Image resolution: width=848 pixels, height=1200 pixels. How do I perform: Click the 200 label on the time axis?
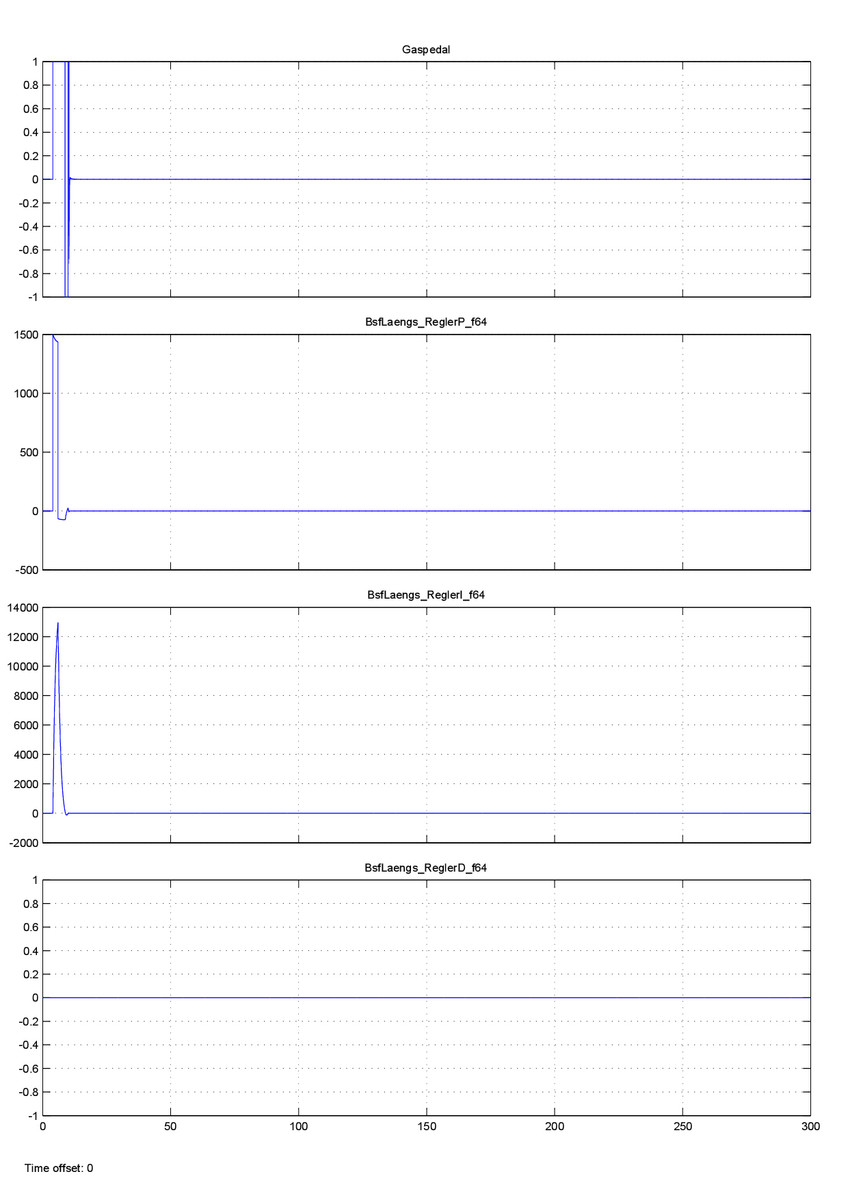[554, 1127]
